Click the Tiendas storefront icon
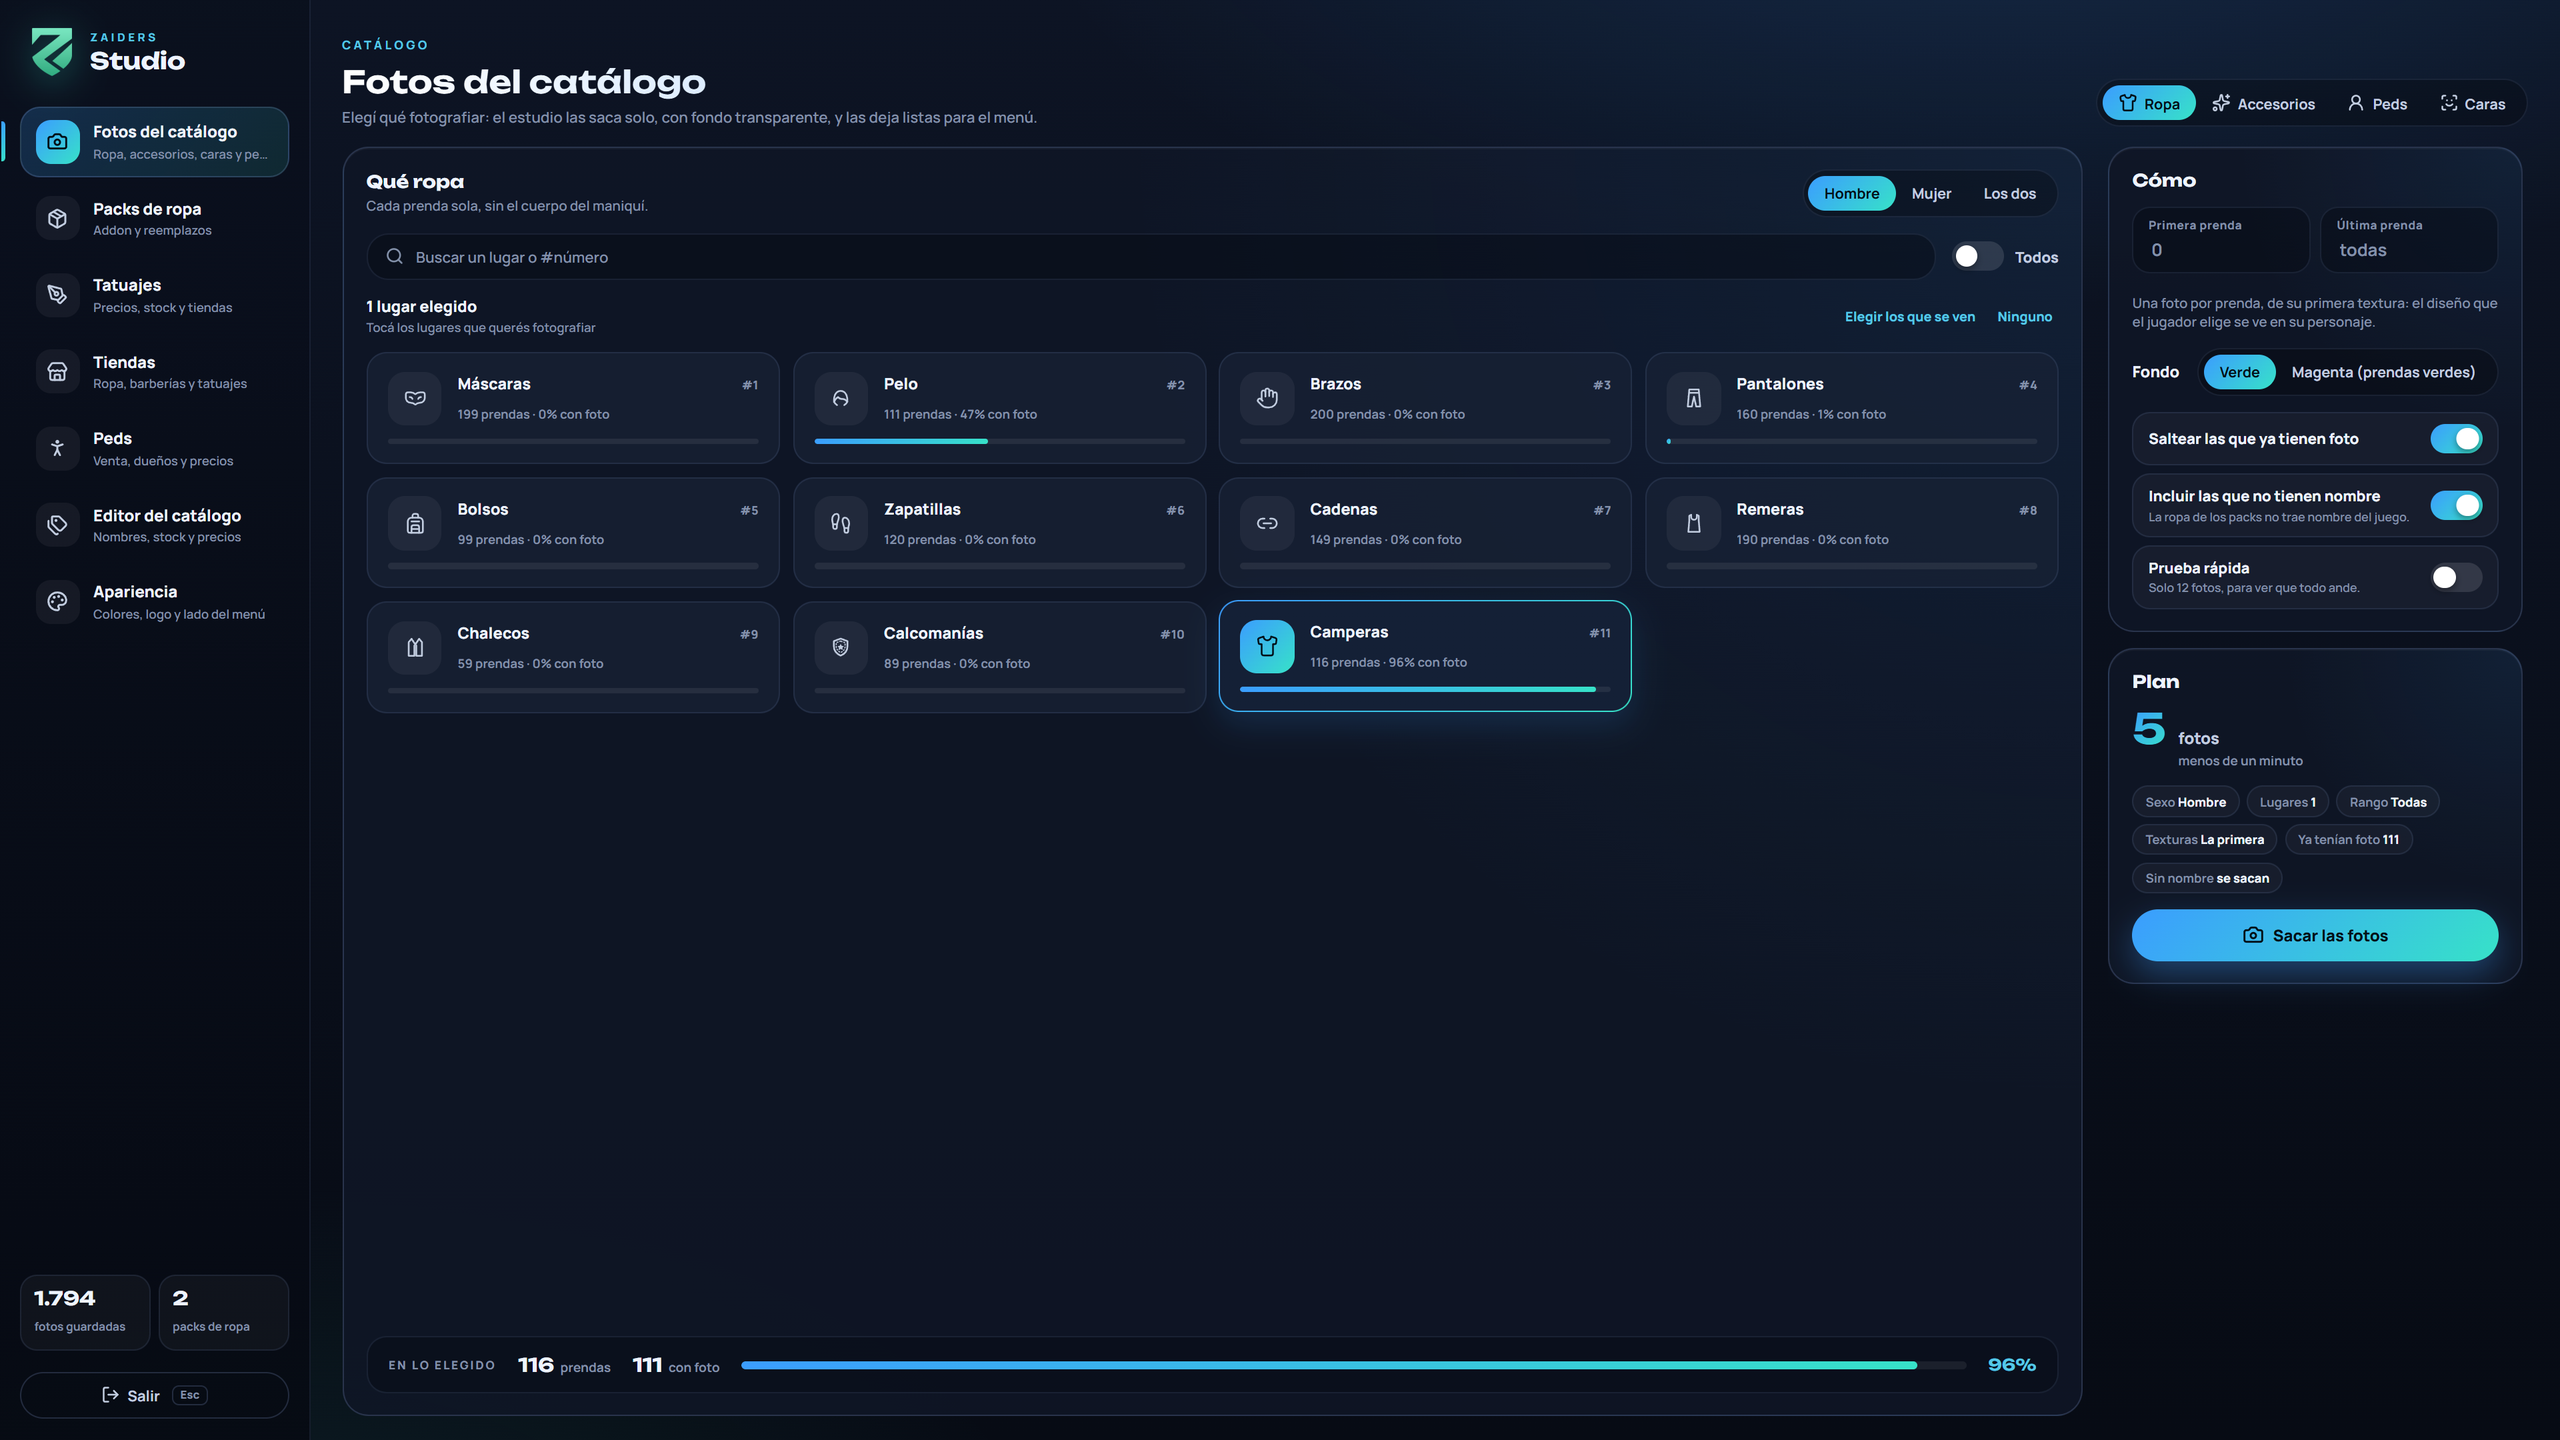2560x1440 pixels. tap(58, 372)
